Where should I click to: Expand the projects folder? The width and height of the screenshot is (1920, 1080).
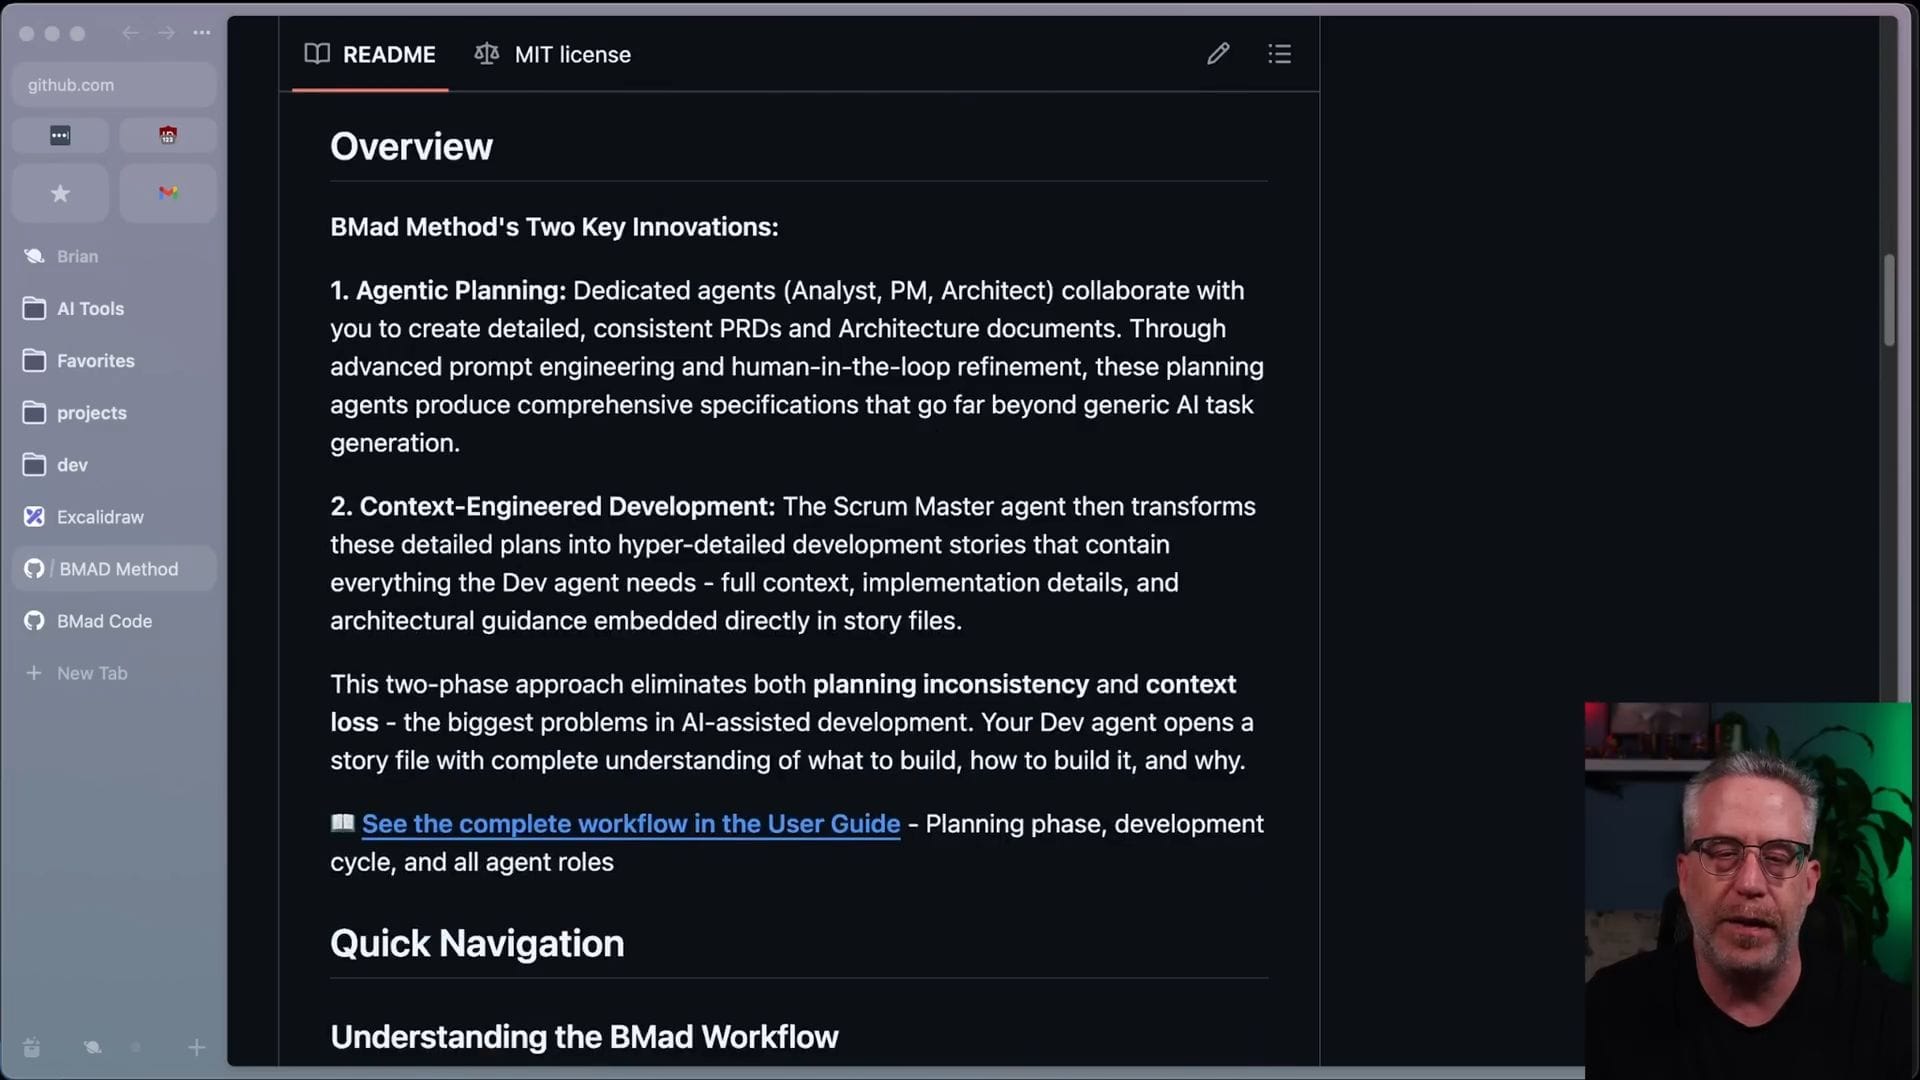pos(91,413)
